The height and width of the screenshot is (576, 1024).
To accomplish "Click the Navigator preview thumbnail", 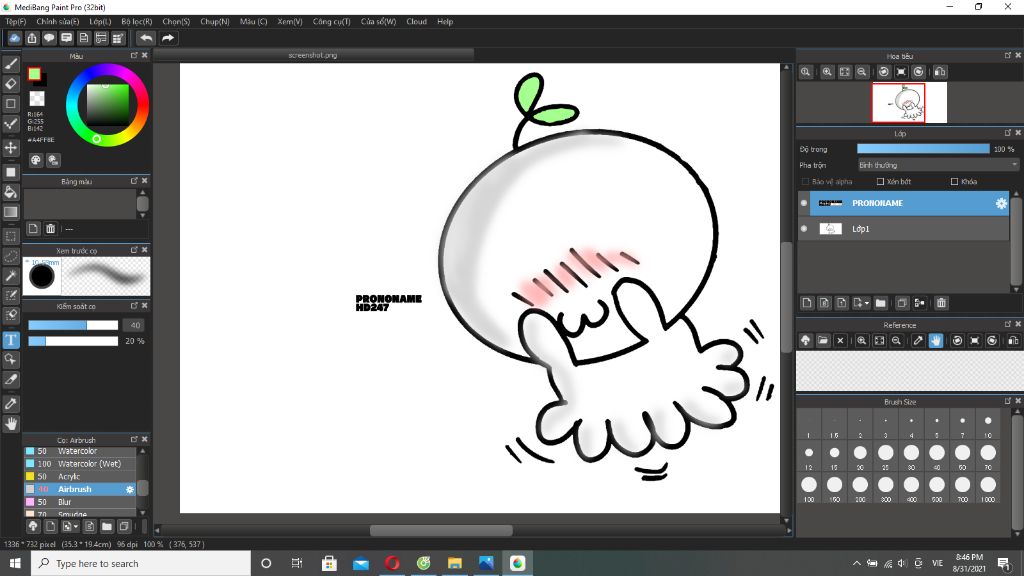I will tap(909, 103).
